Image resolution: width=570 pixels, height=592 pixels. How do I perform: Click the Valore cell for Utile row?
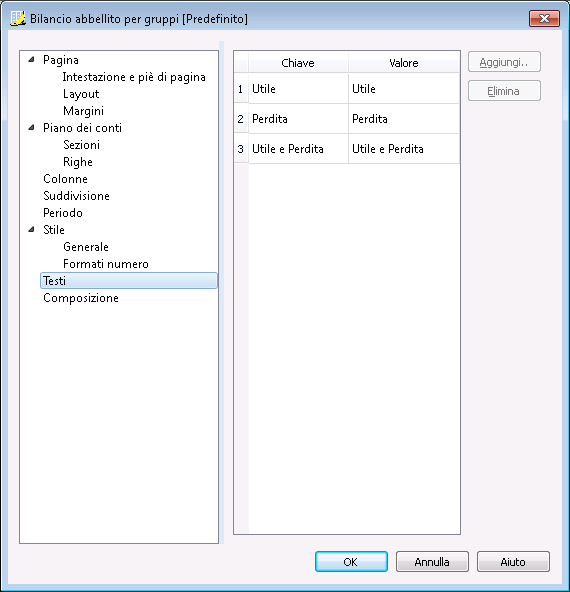tap(404, 89)
